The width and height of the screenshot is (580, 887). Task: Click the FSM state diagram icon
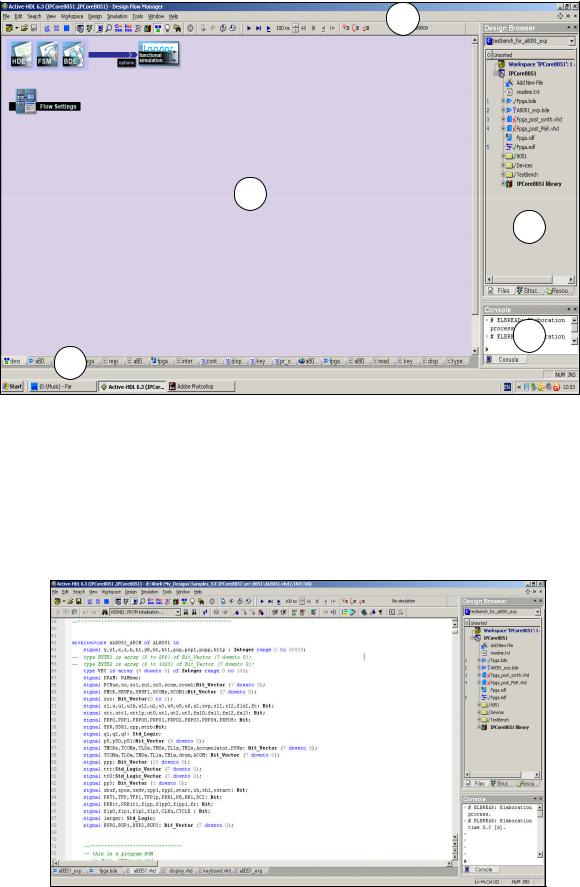click(46, 54)
